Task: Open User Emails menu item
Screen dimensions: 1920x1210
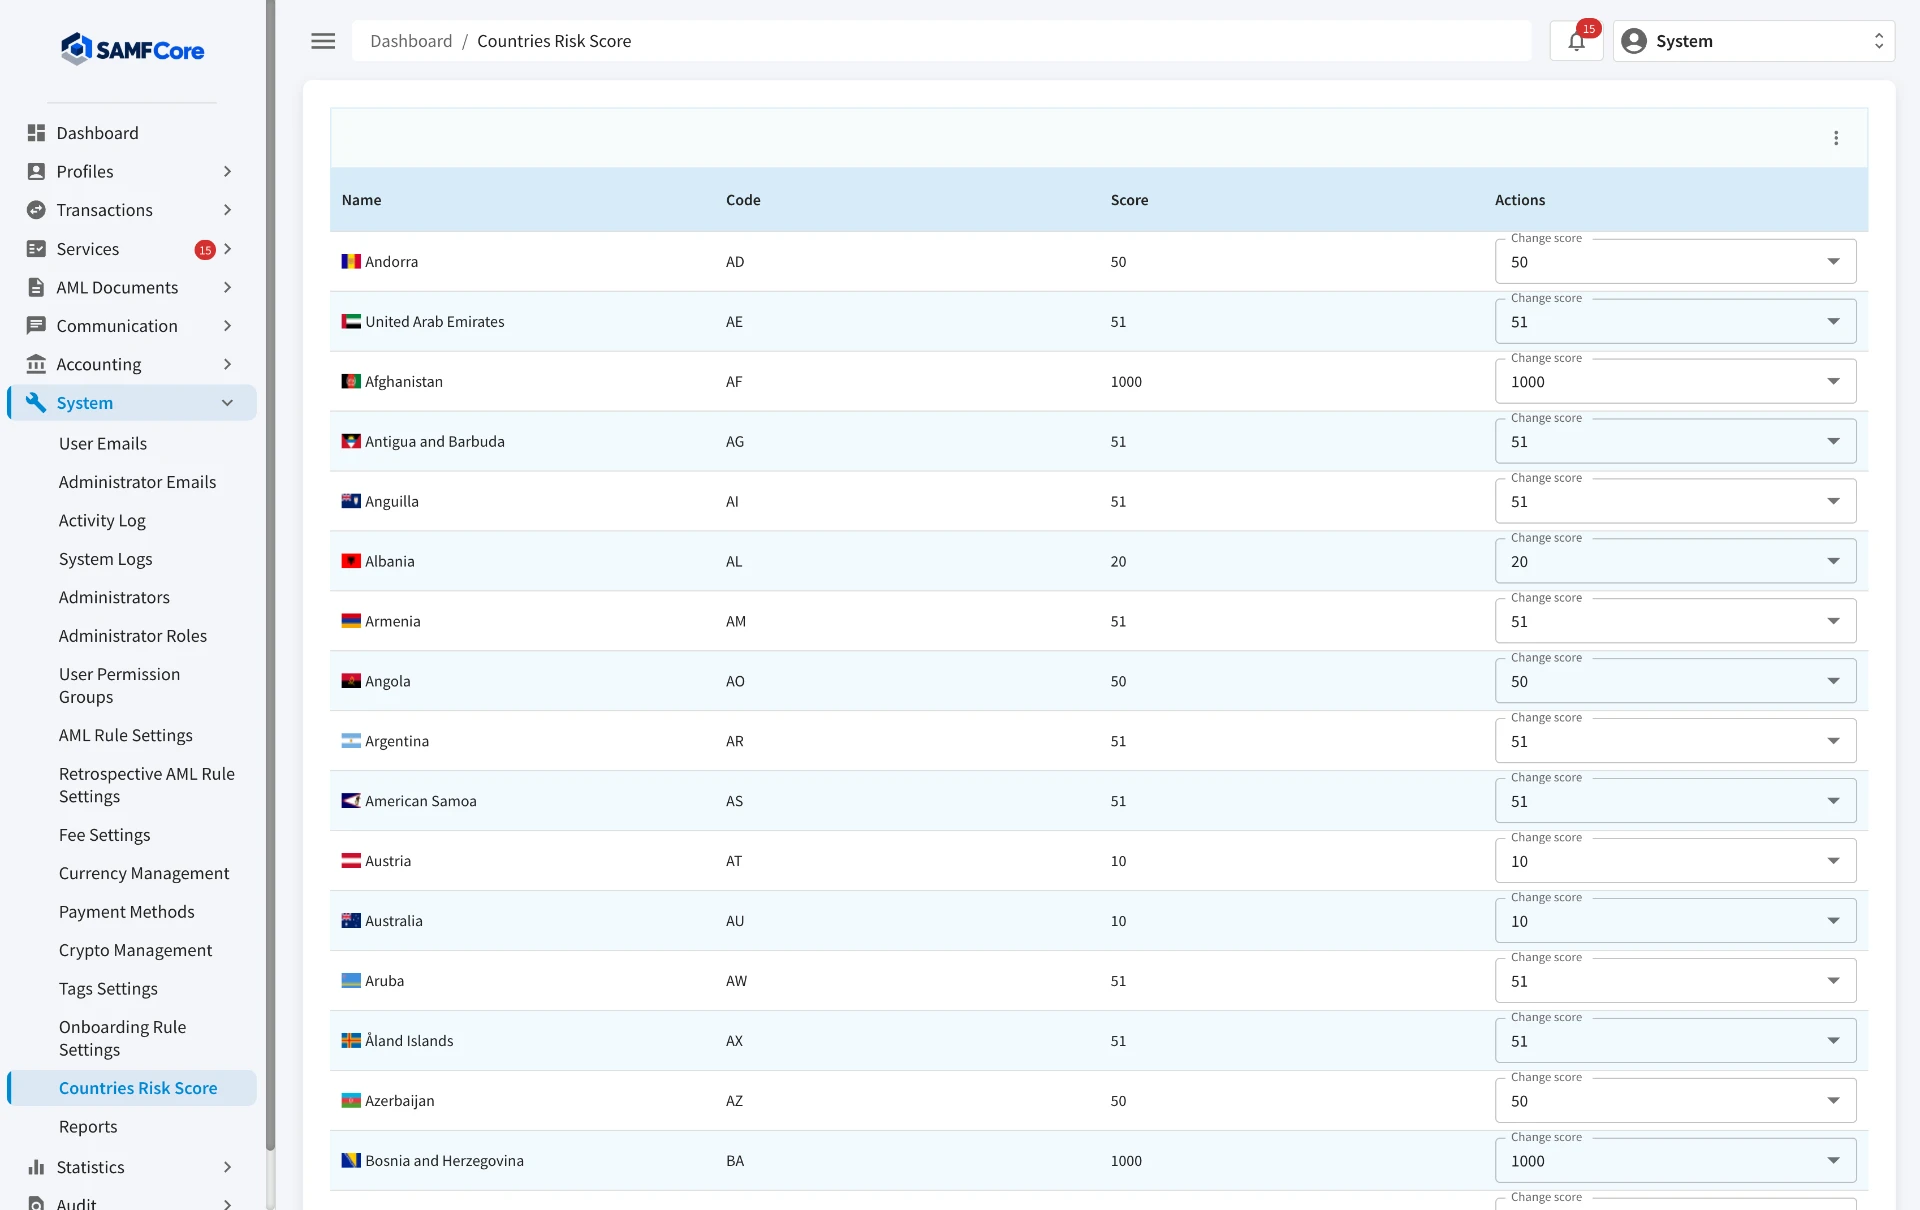Action: click(103, 444)
